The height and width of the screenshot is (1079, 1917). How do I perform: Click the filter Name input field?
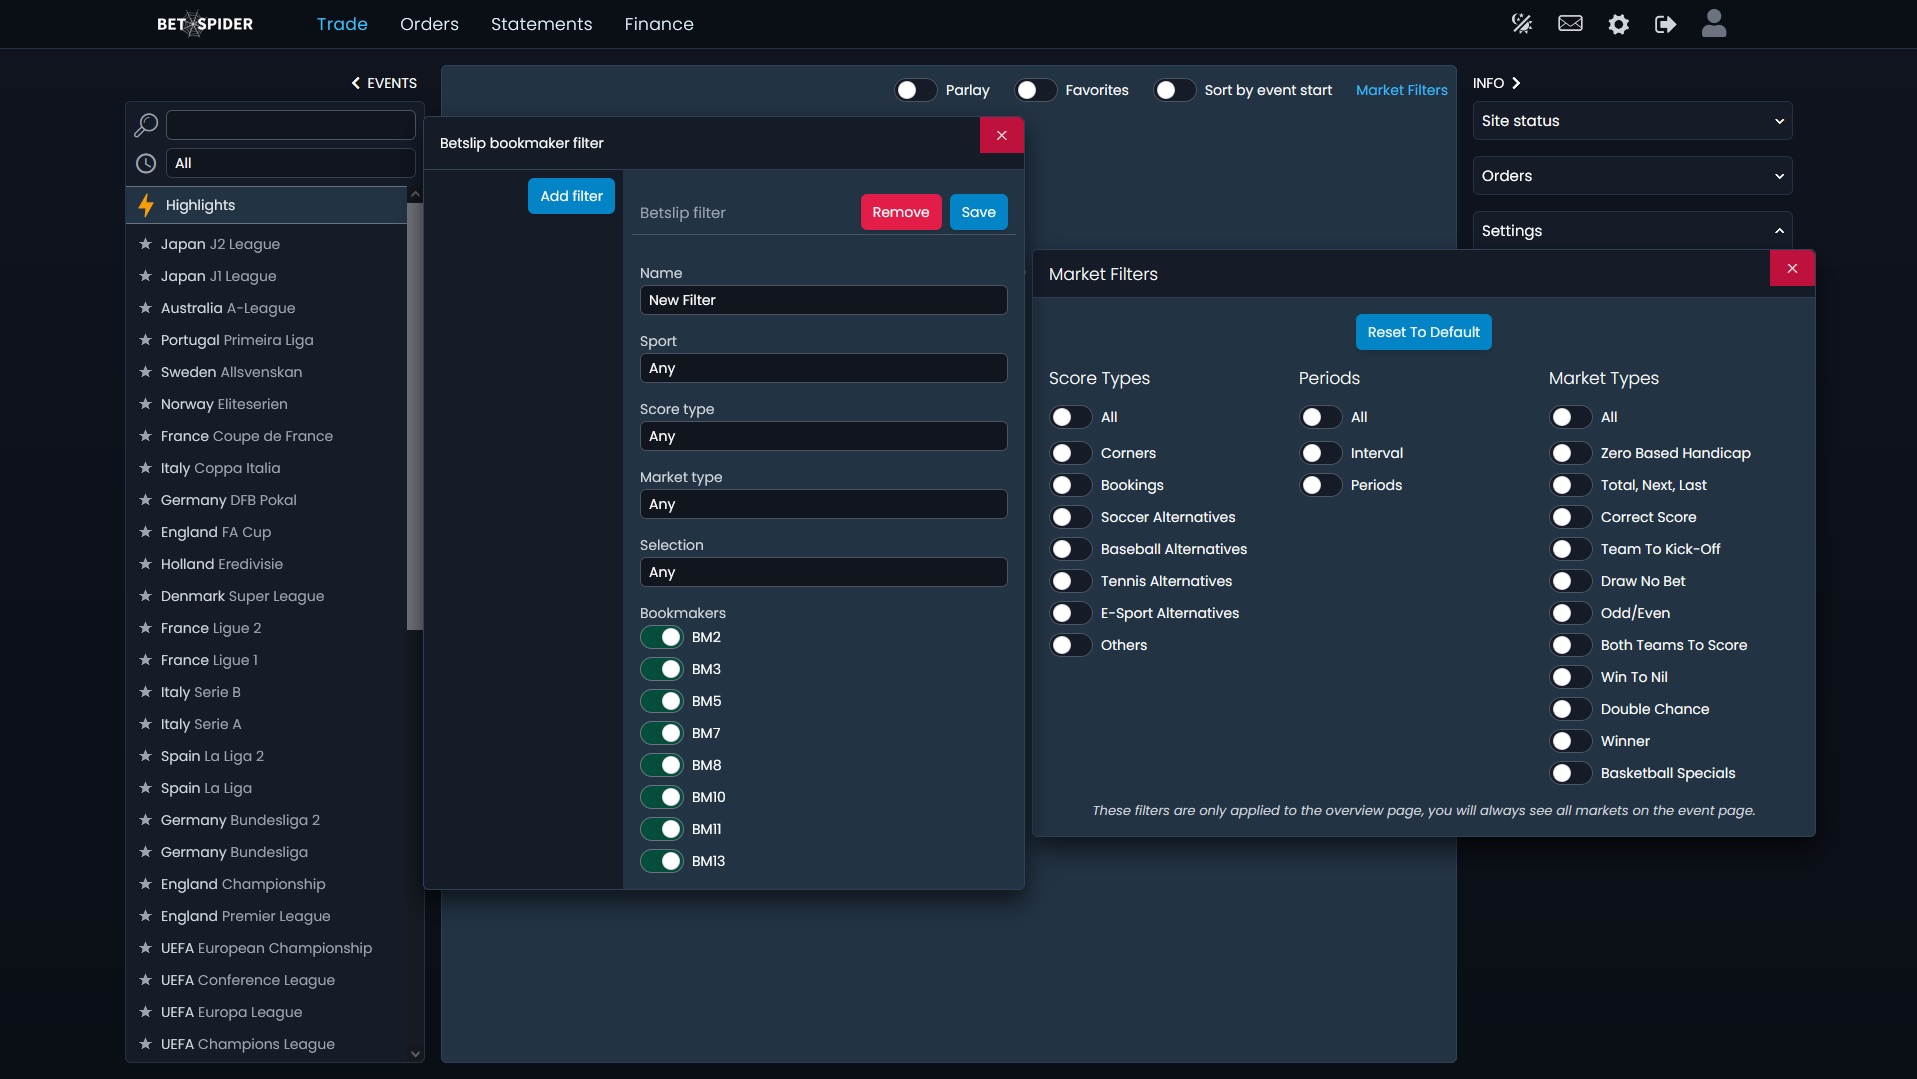tap(822, 300)
